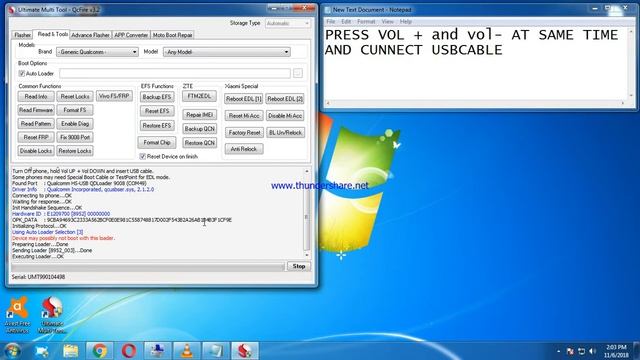Open the Avast Free Antivirus desktop icon
The image size is (640, 360).
pyautogui.click(x=17, y=315)
